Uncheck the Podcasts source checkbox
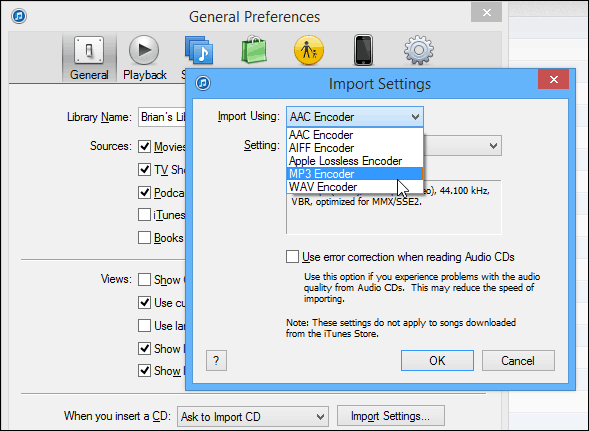The height and width of the screenshot is (431, 589). pyautogui.click(x=144, y=192)
